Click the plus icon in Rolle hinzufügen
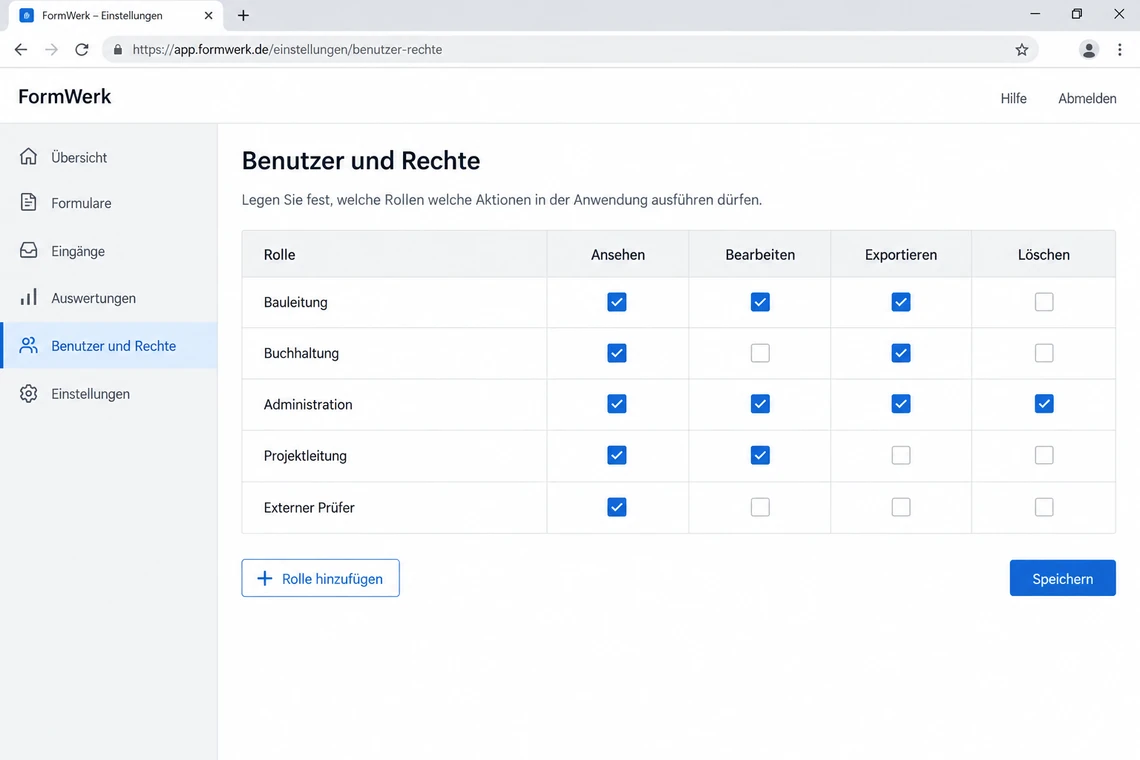Image resolution: width=1140 pixels, height=760 pixels. (x=265, y=578)
